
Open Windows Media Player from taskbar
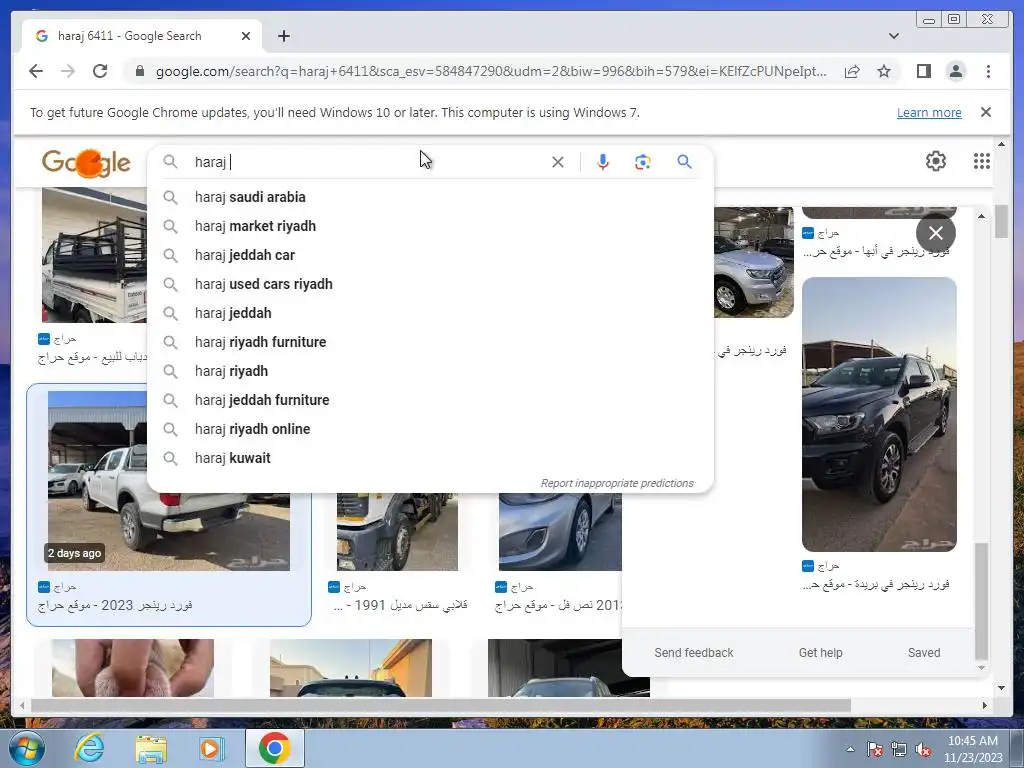(x=212, y=749)
